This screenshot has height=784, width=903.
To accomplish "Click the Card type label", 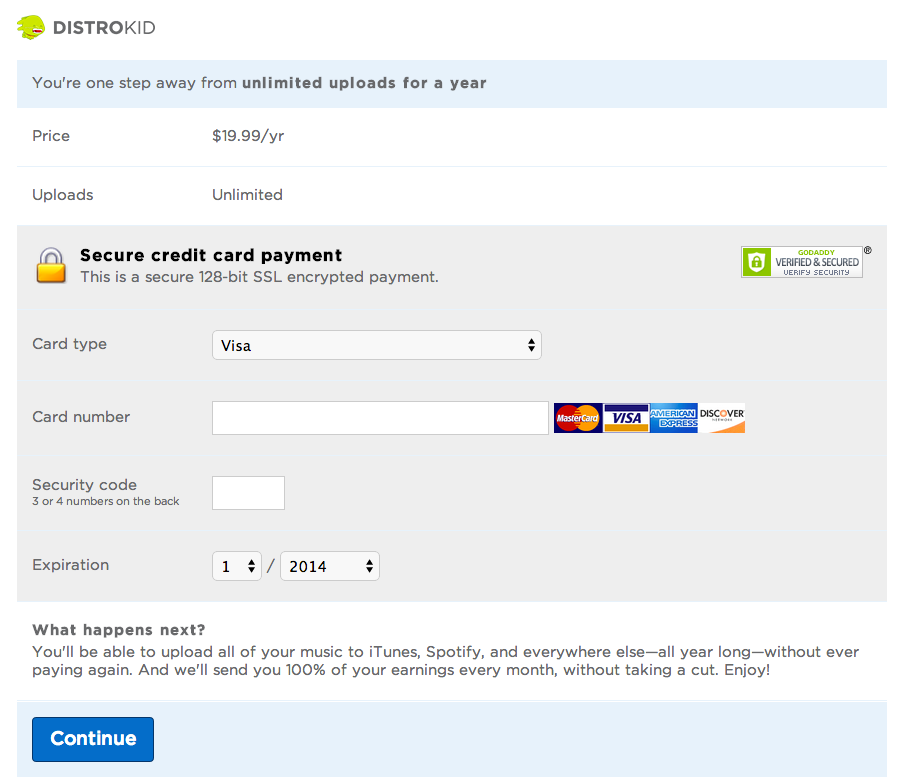I will (x=69, y=344).
